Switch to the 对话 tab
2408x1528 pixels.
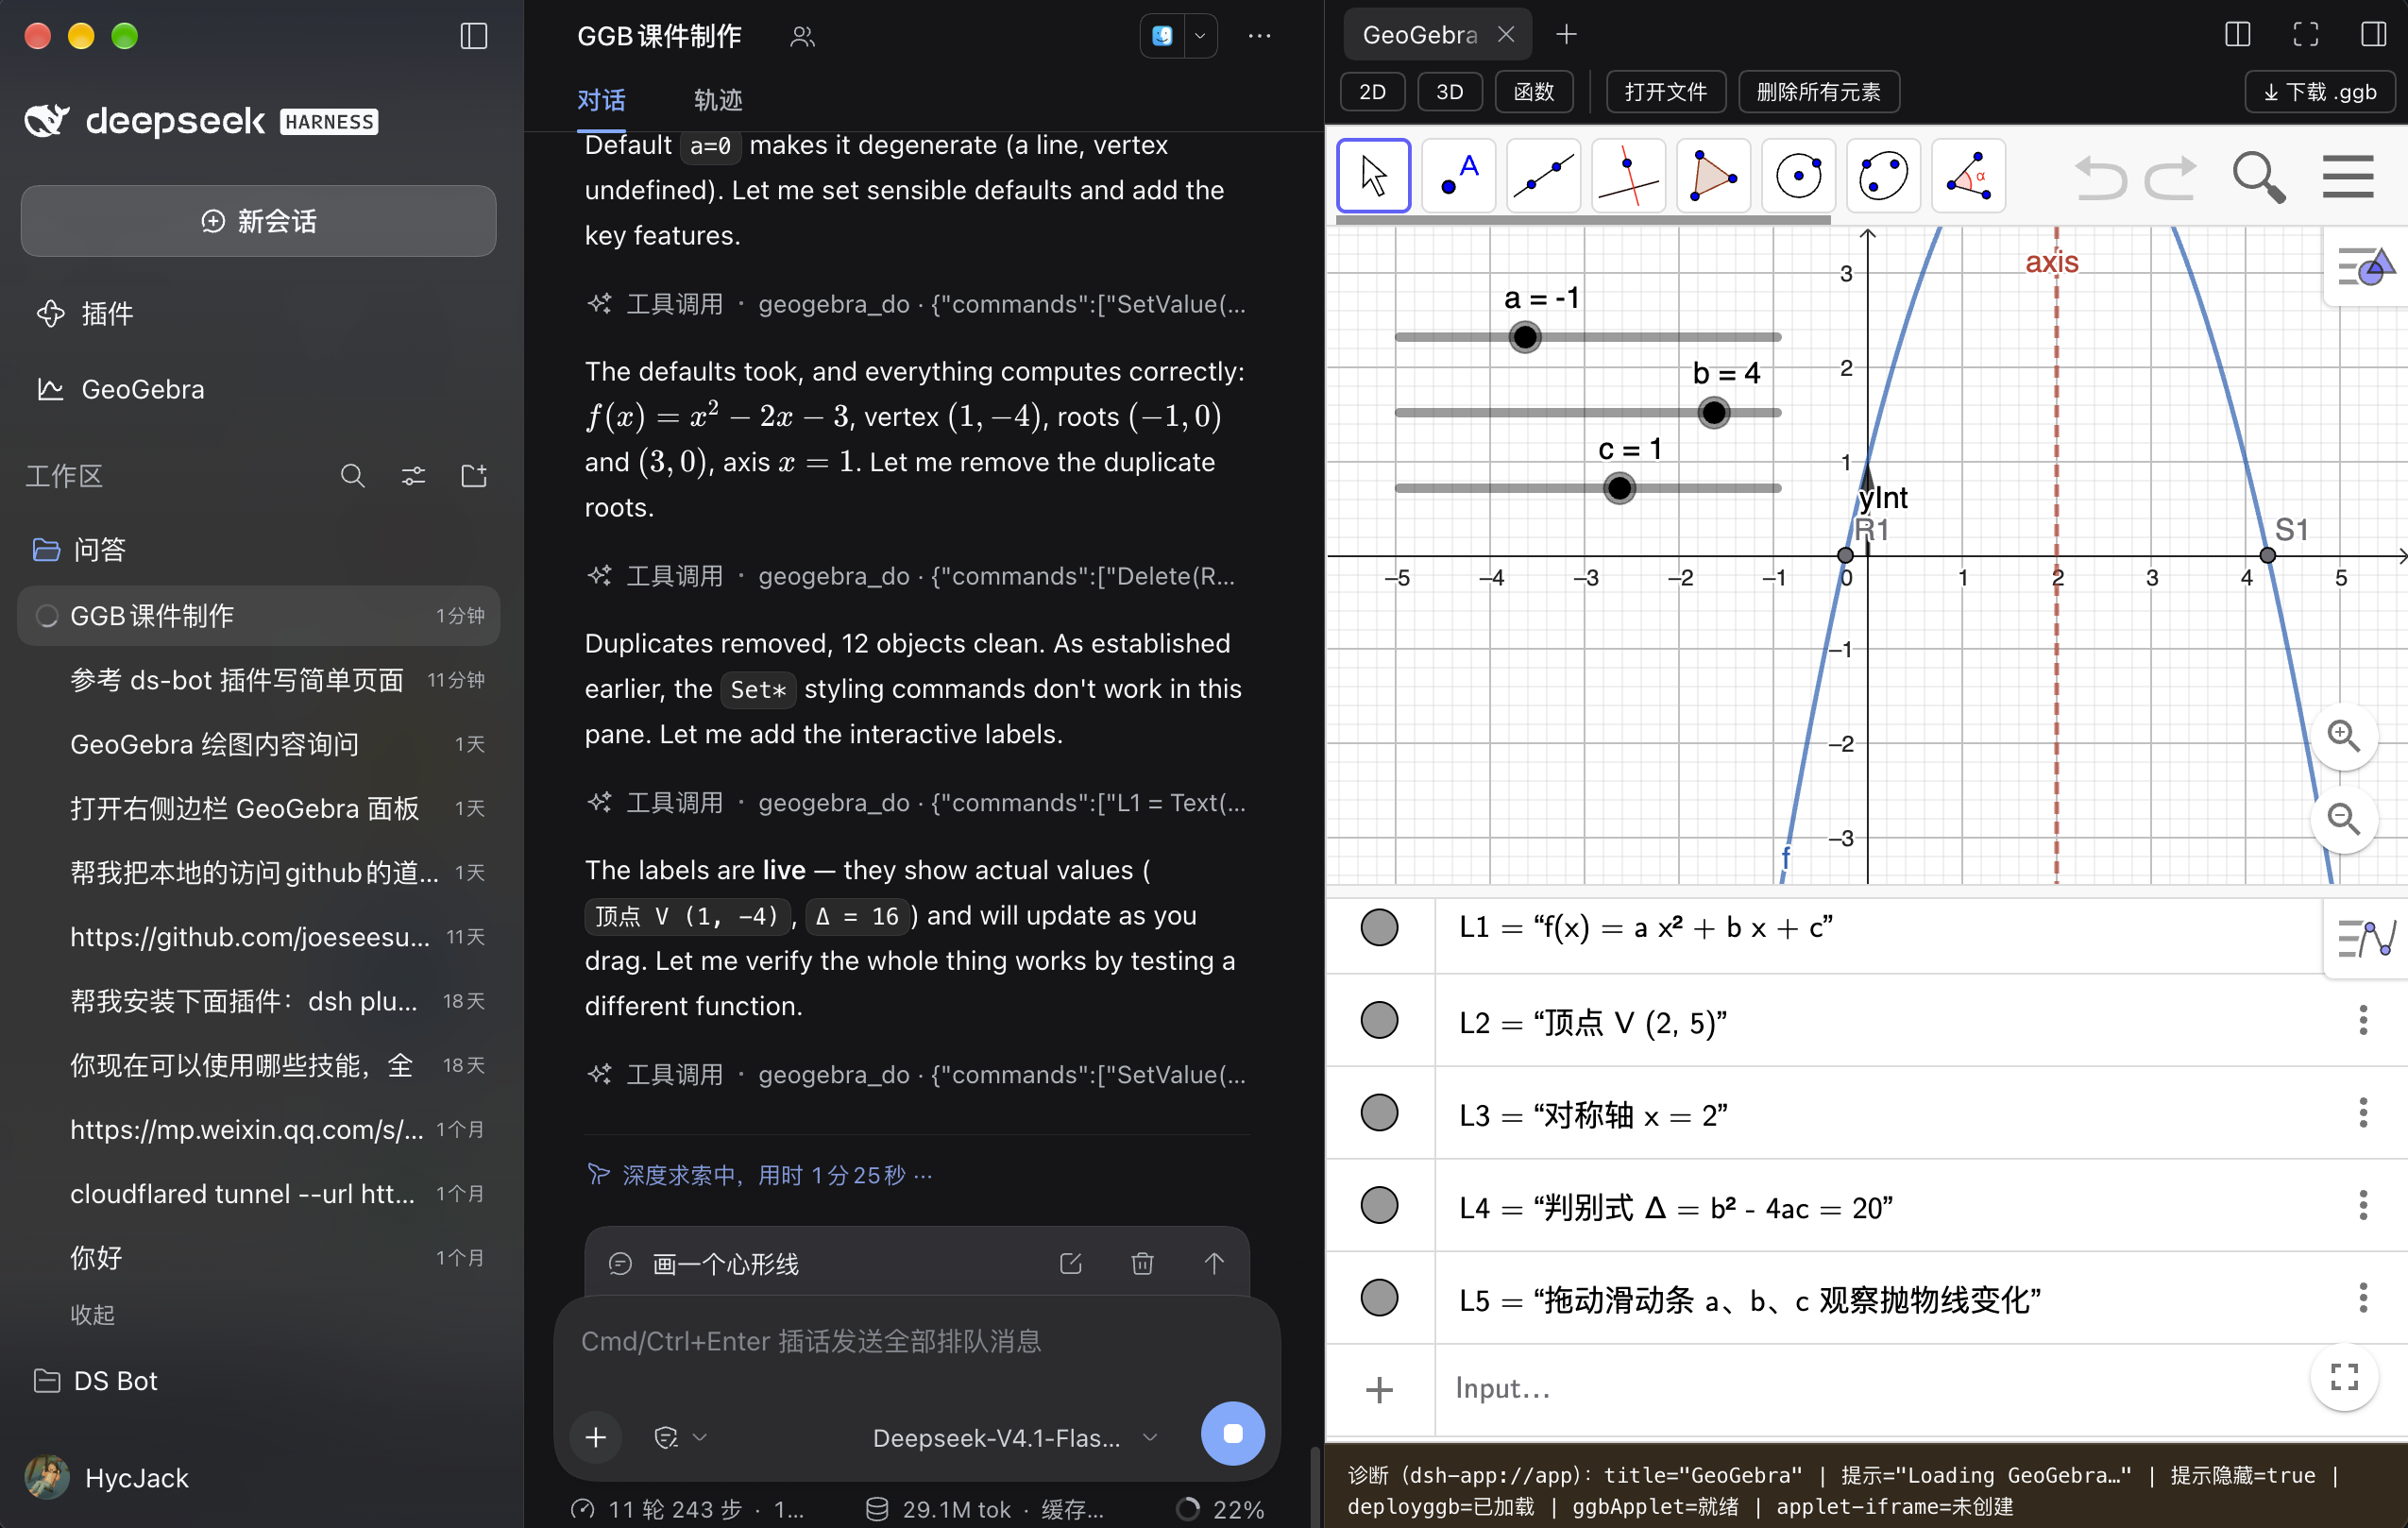tap(601, 100)
